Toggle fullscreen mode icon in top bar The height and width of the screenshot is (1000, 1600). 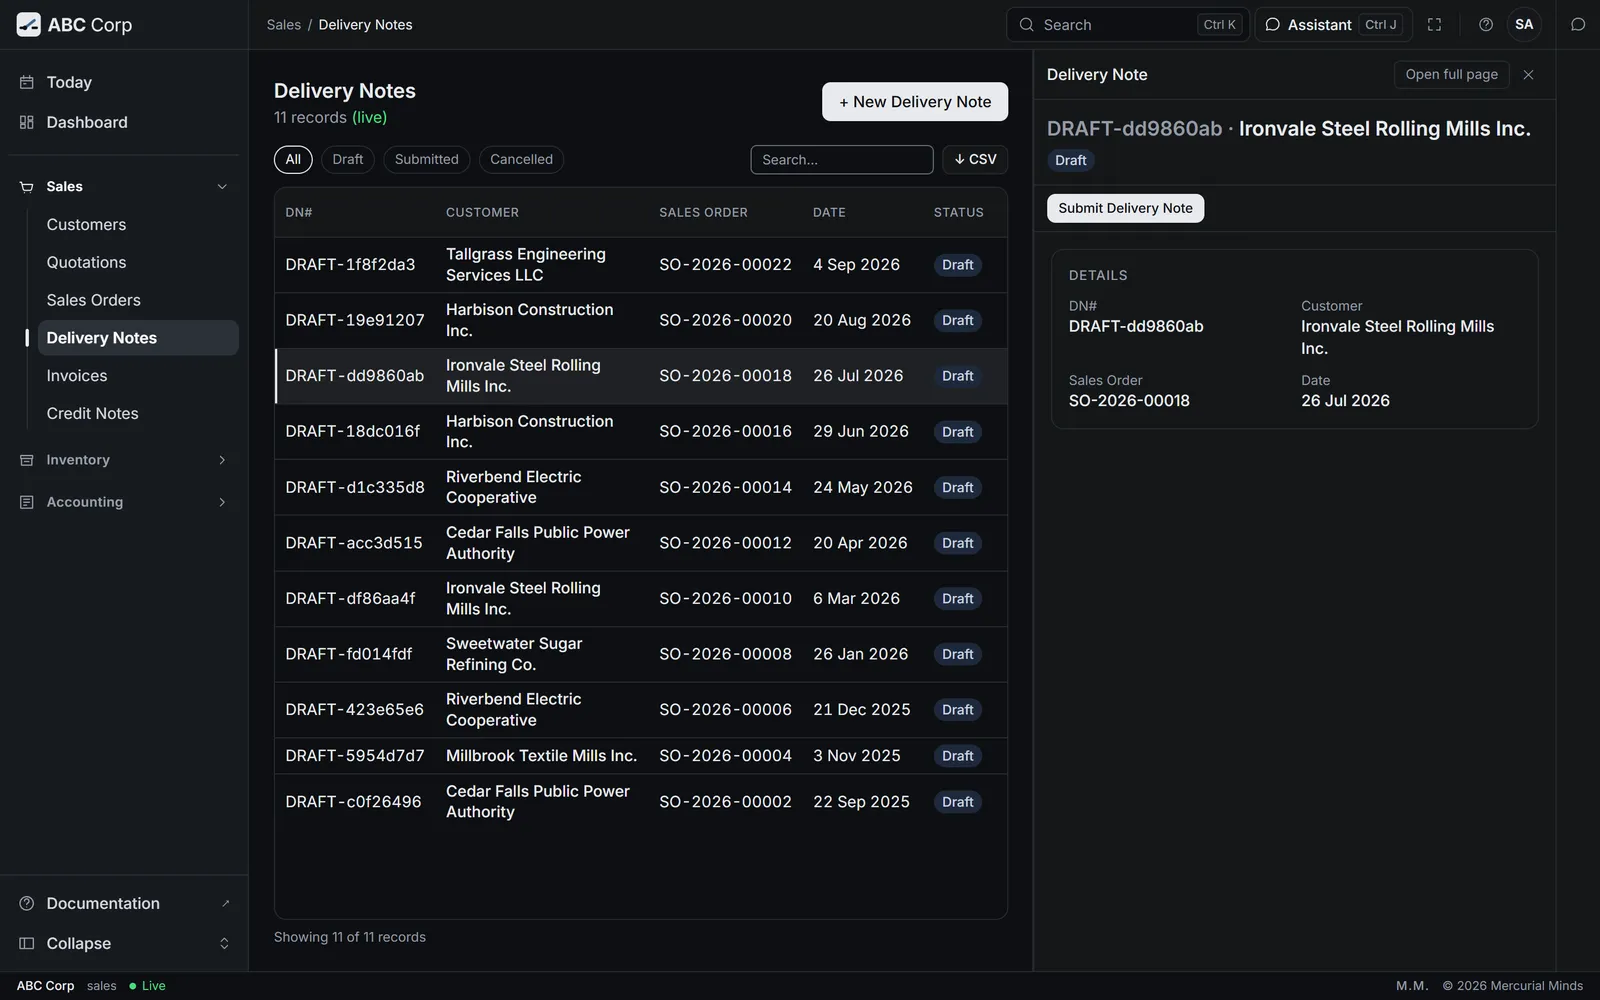tap(1434, 25)
